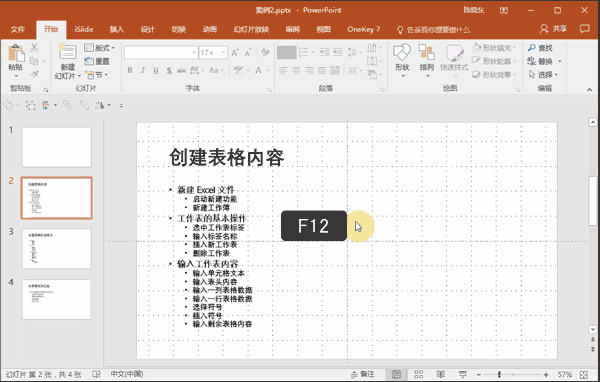Toggle center text alignment
This screenshot has width=600, height=382.
296,70
